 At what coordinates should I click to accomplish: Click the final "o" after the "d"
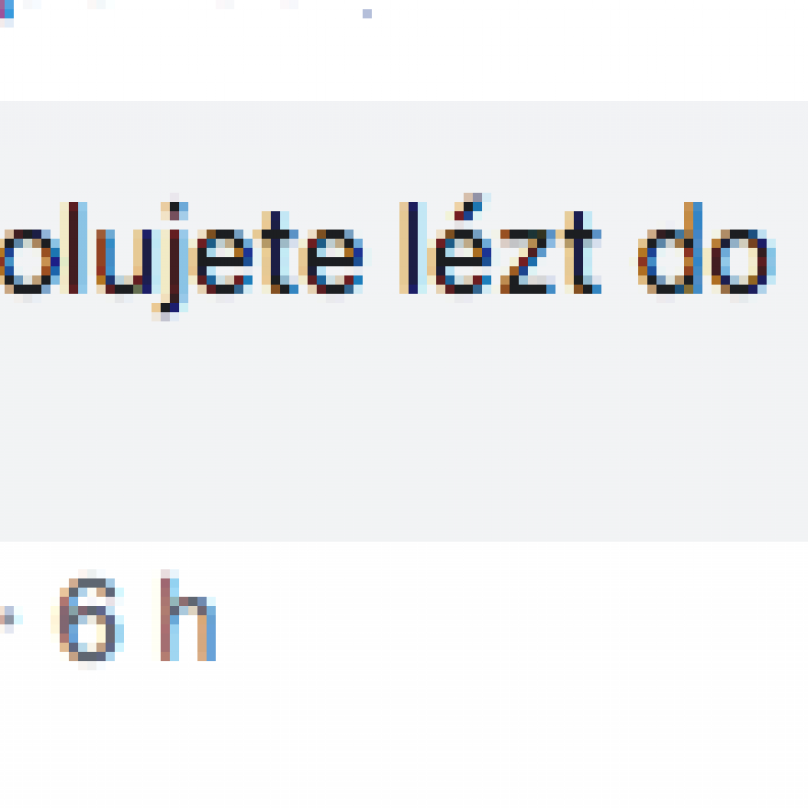741,262
